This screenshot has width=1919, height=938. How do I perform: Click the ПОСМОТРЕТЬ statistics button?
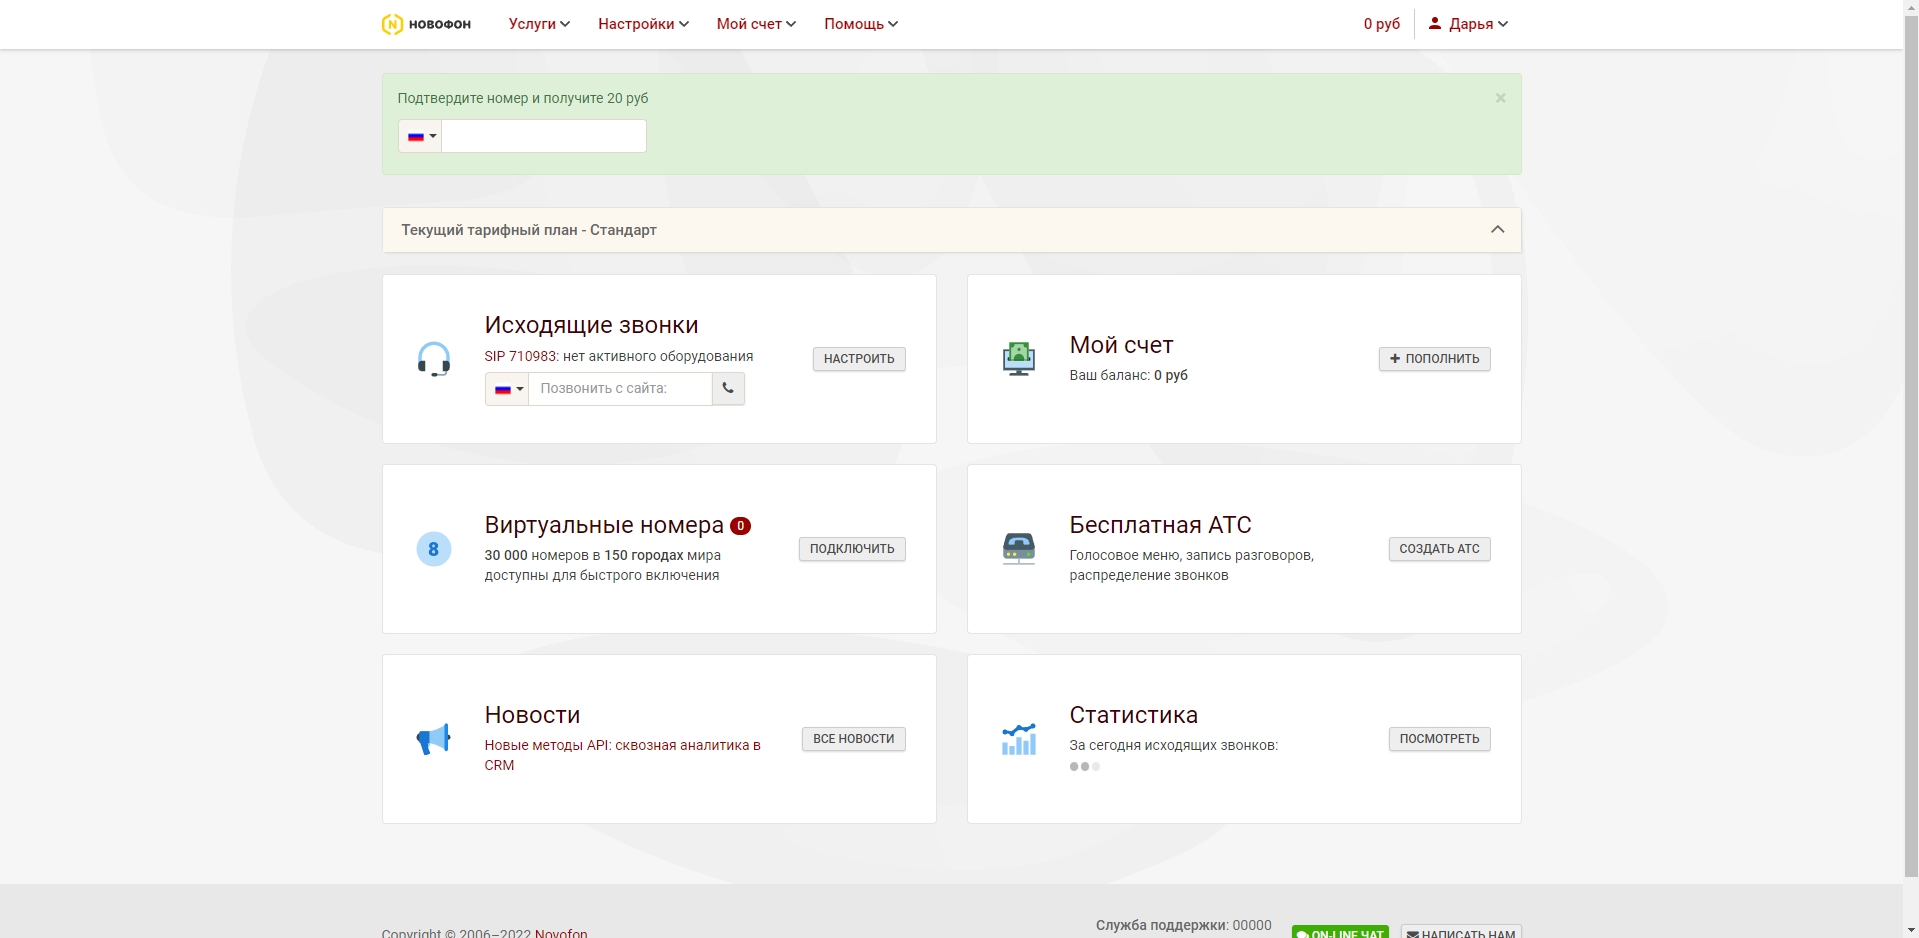point(1439,739)
